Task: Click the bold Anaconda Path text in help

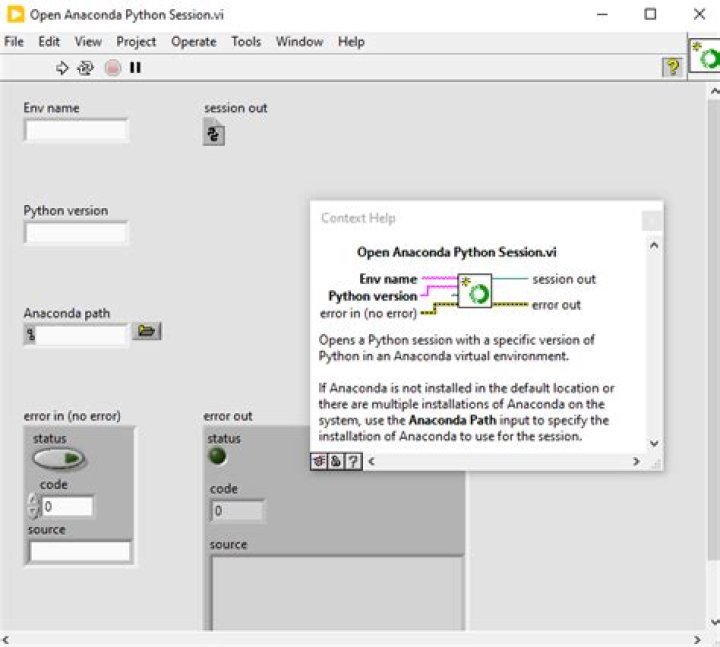Action: pos(452,420)
